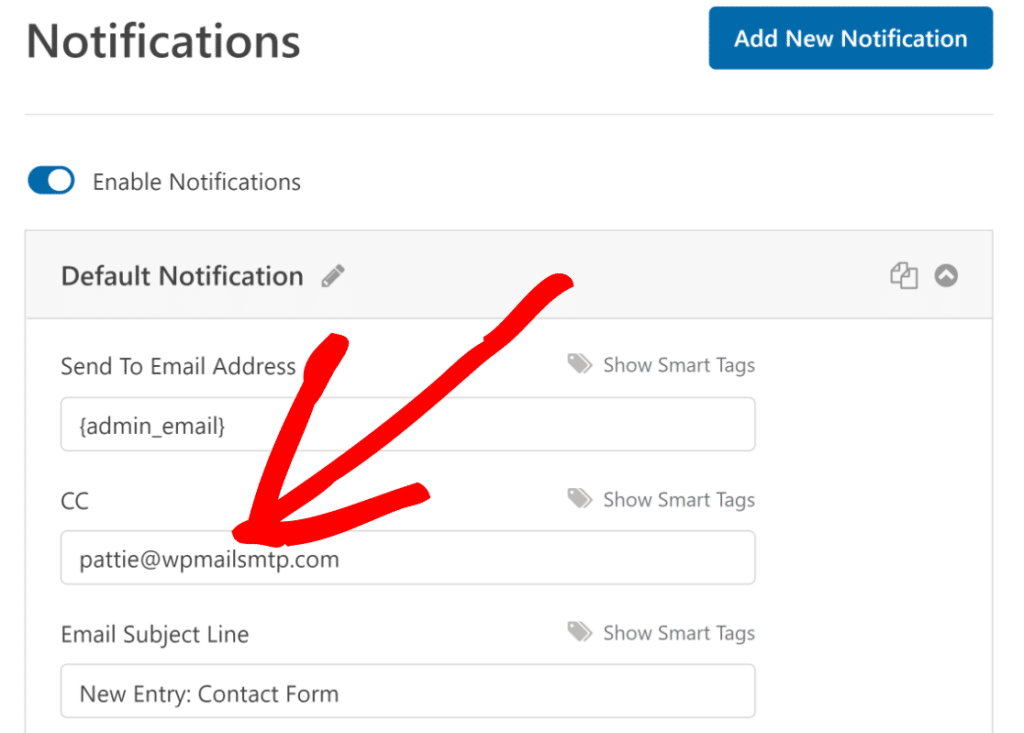The width and height of the screenshot is (1024, 733).
Task: Click the tag icon beside Email Subject Line
Action: pos(580,632)
